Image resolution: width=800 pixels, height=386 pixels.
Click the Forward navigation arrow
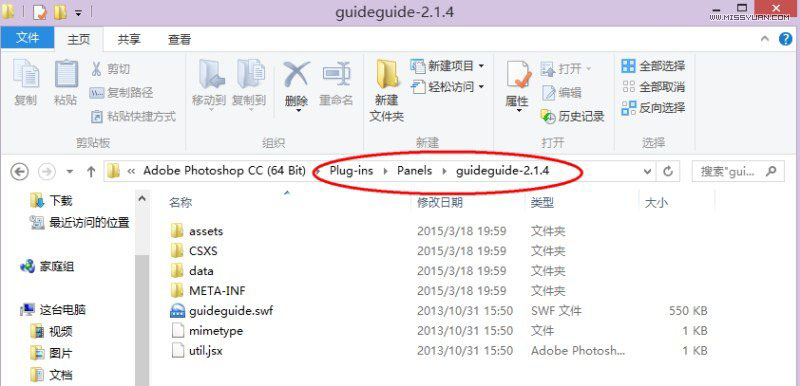click(47, 172)
